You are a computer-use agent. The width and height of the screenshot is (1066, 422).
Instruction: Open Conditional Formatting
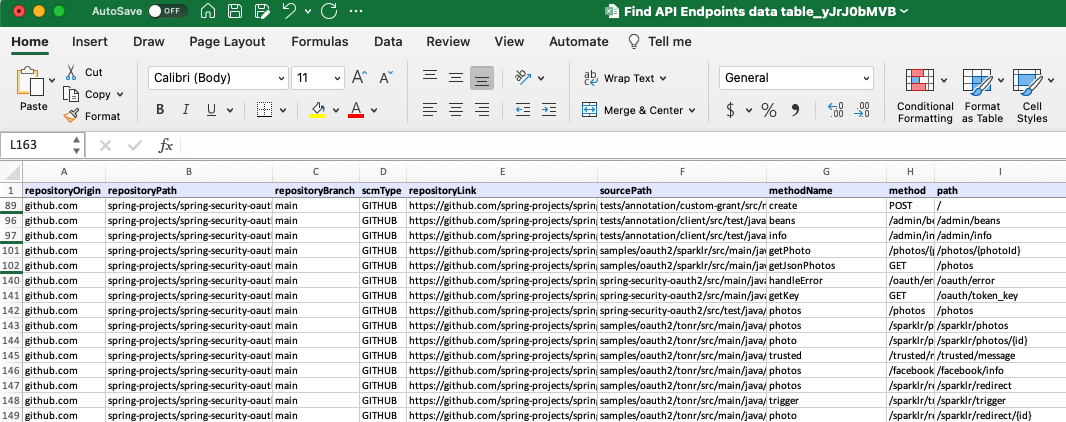[x=925, y=95]
